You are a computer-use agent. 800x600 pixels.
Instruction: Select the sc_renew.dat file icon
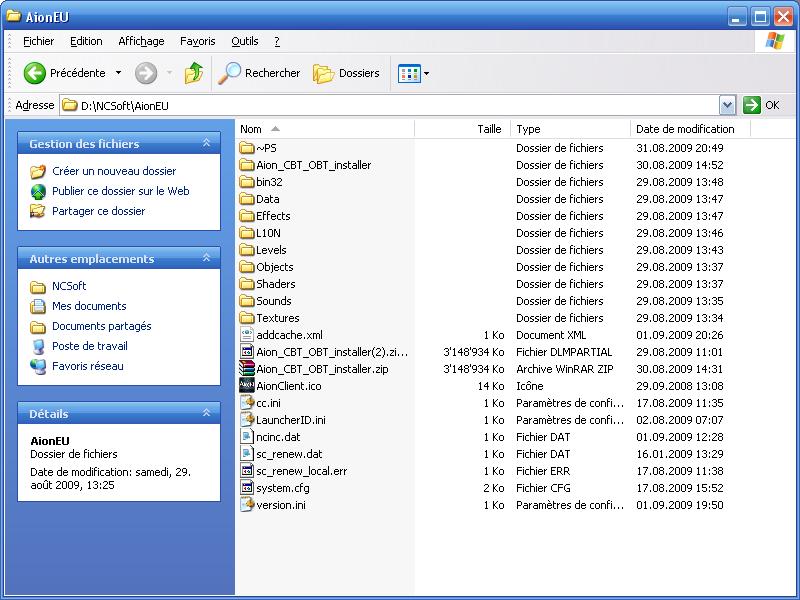tap(247, 454)
